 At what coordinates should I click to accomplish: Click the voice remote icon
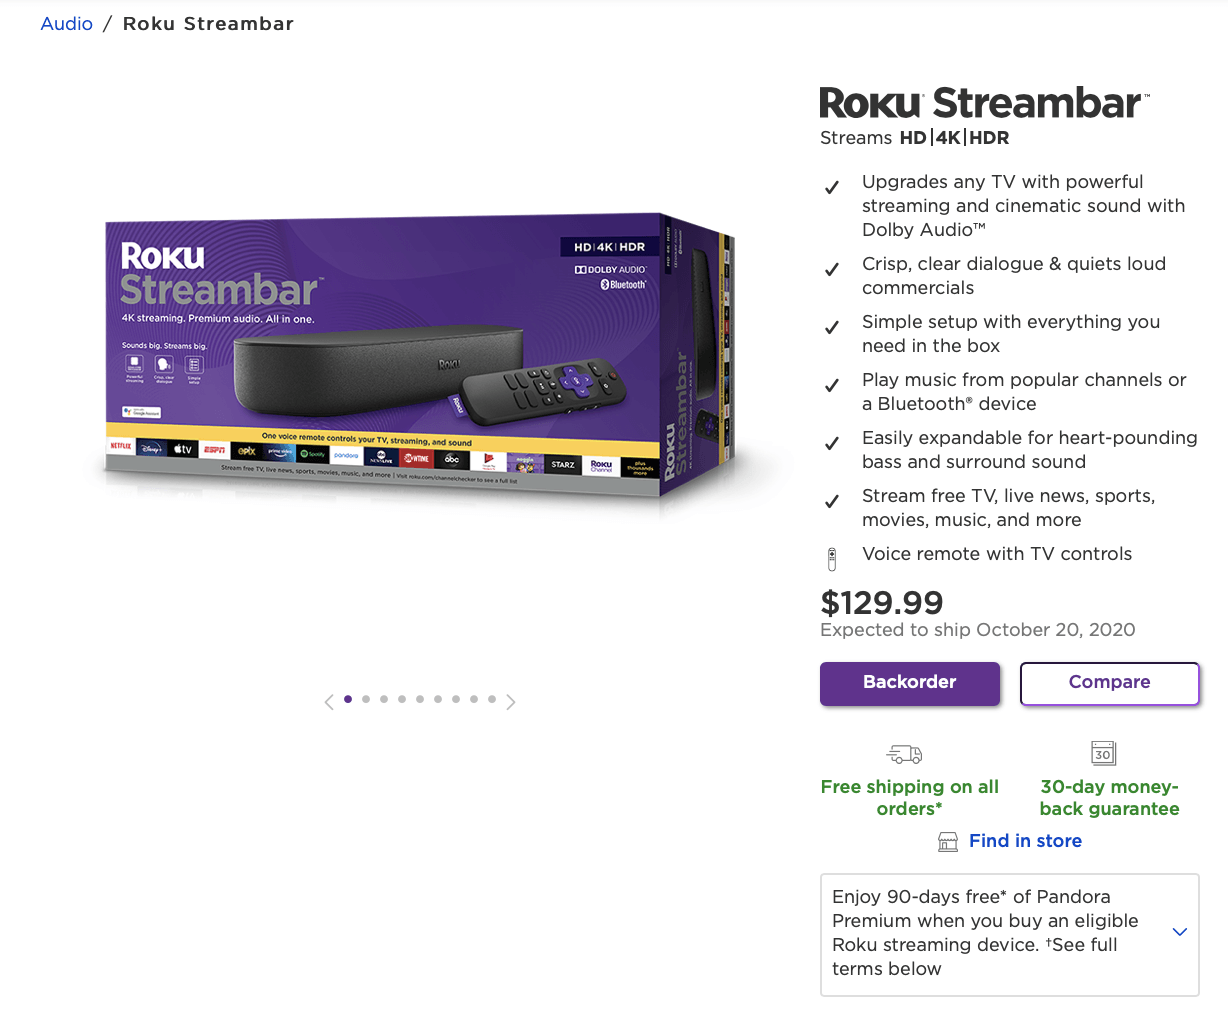[831, 558]
